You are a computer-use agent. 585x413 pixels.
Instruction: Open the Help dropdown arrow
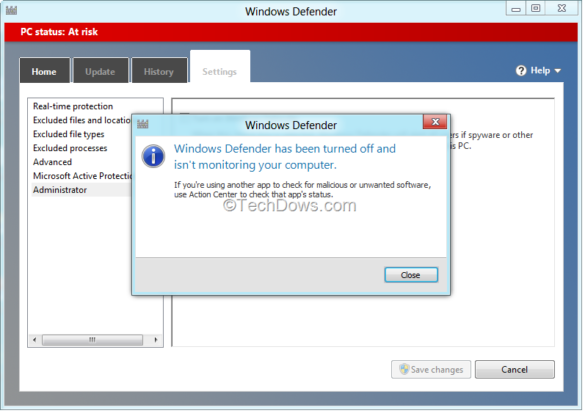pos(559,71)
